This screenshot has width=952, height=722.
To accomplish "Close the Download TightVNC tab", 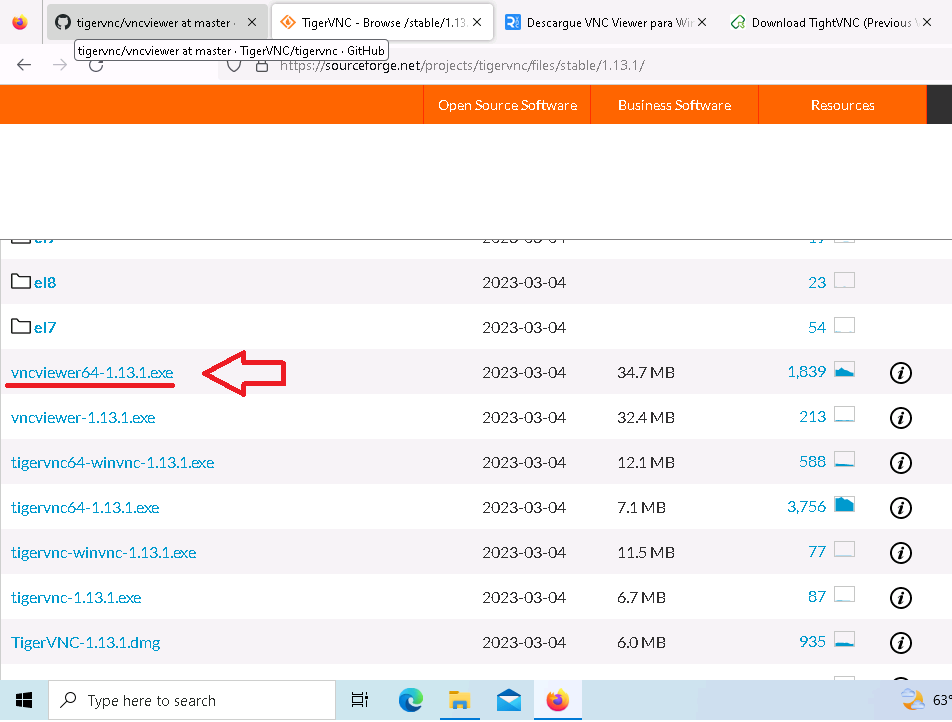I will (926, 22).
